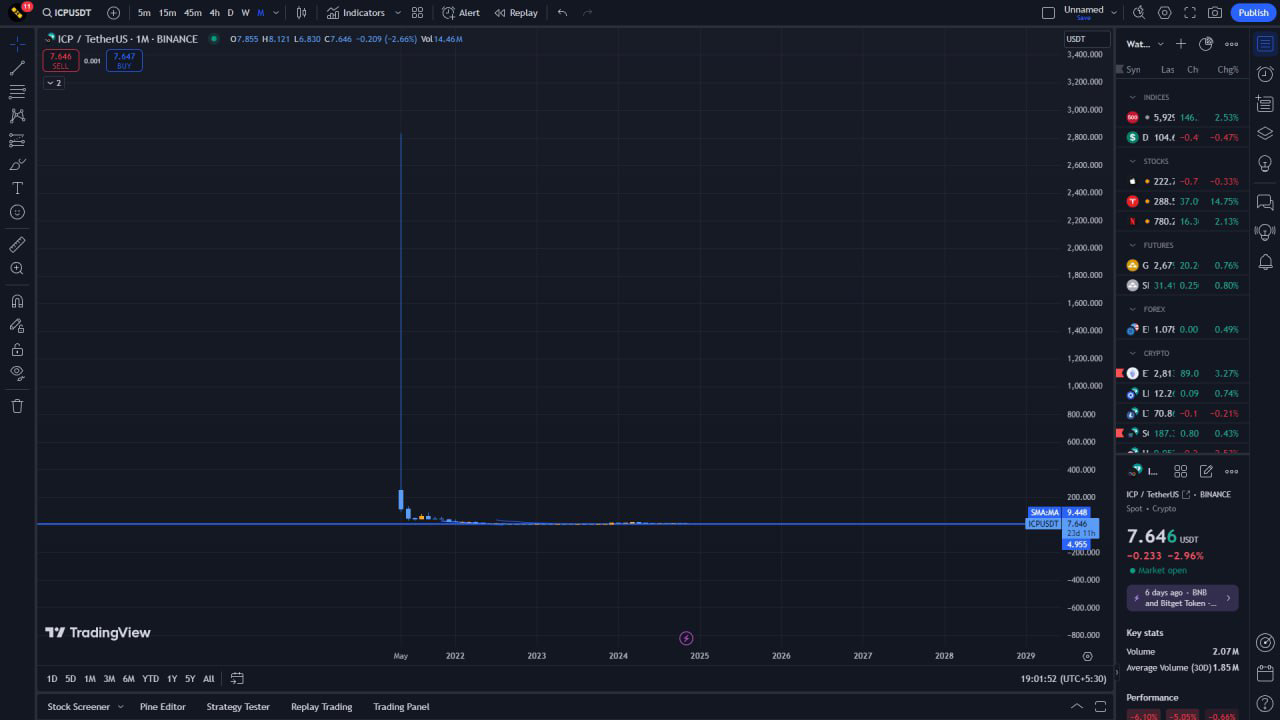Select the 1D date range
Image resolution: width=1280 pixels, height=720 pixels.
(x=52, y=679)
